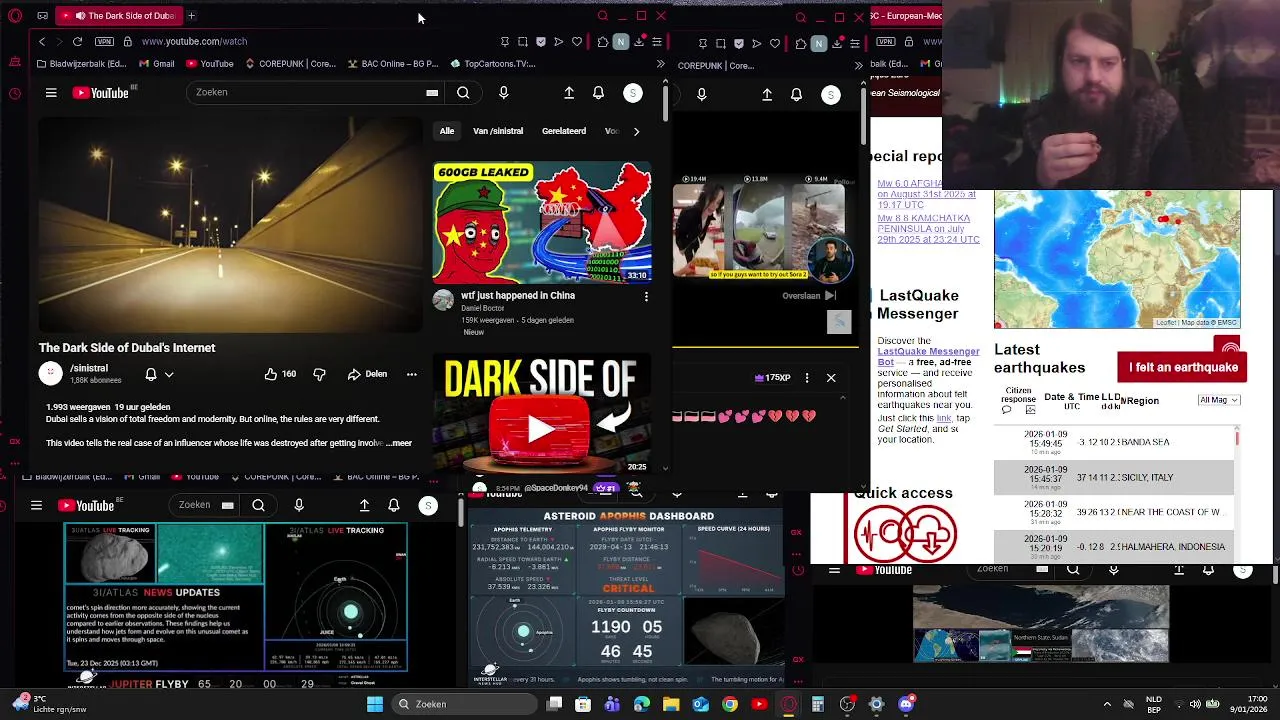
Task: Toggle the system volume icon in the tray
Action: click(1195, 704)
